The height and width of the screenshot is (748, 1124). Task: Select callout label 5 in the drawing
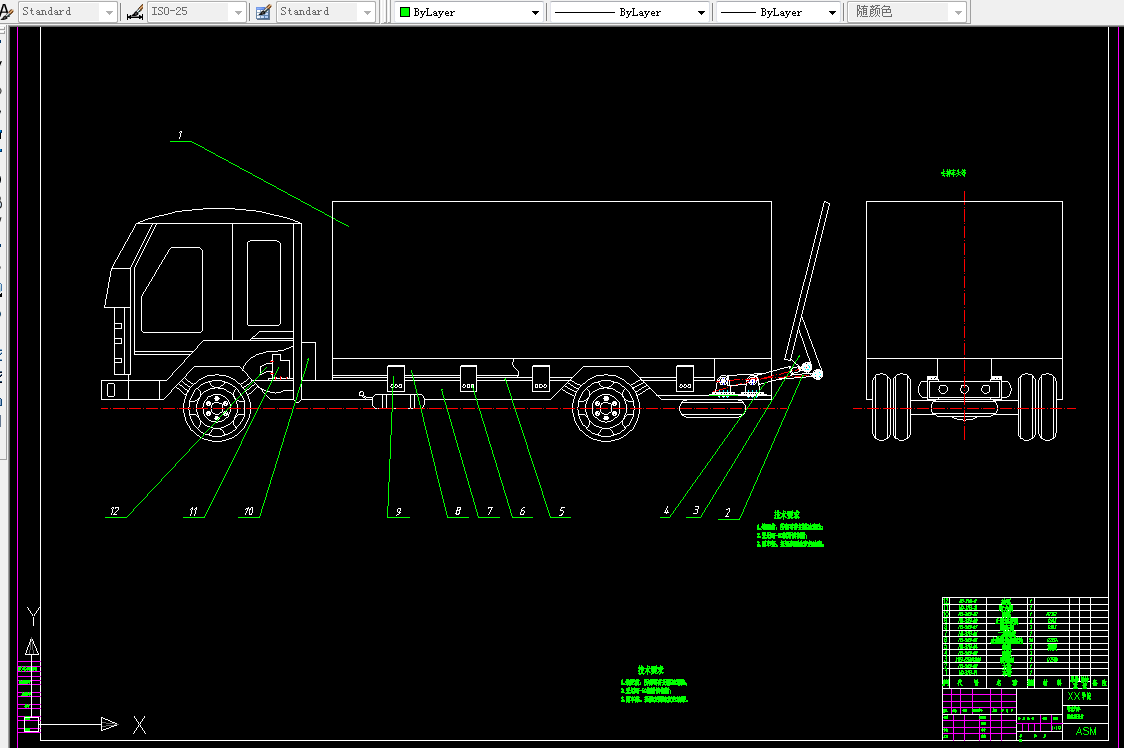click(561, 511)
